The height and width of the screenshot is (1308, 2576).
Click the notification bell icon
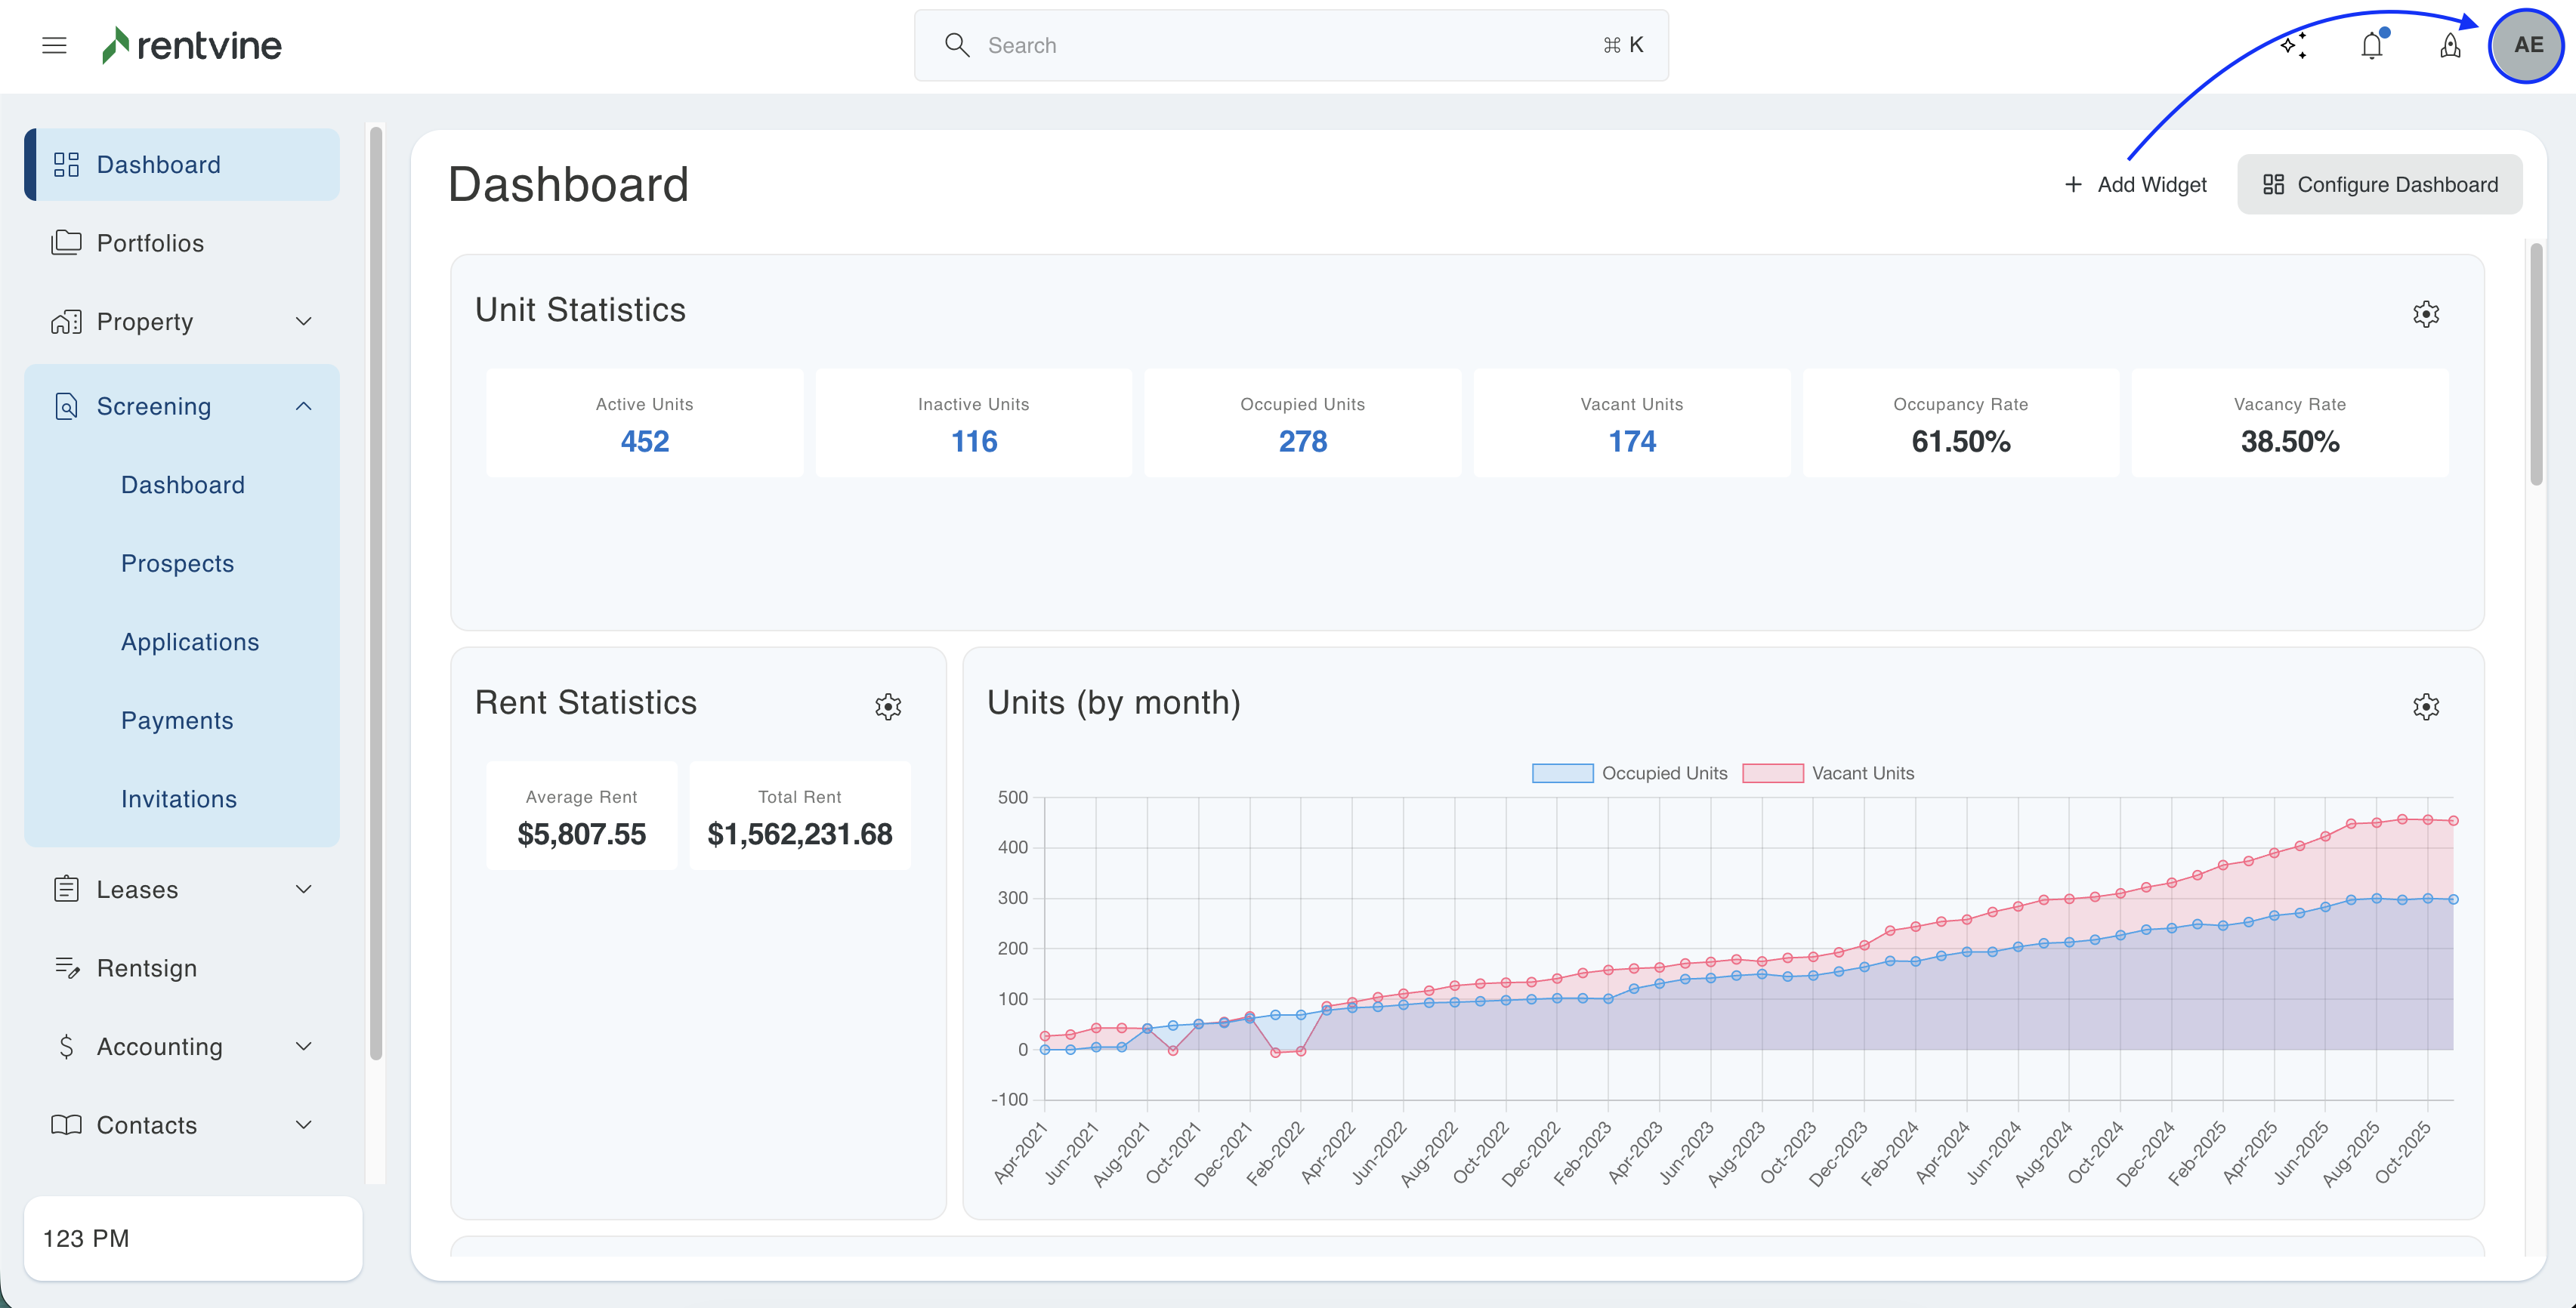2372,45
